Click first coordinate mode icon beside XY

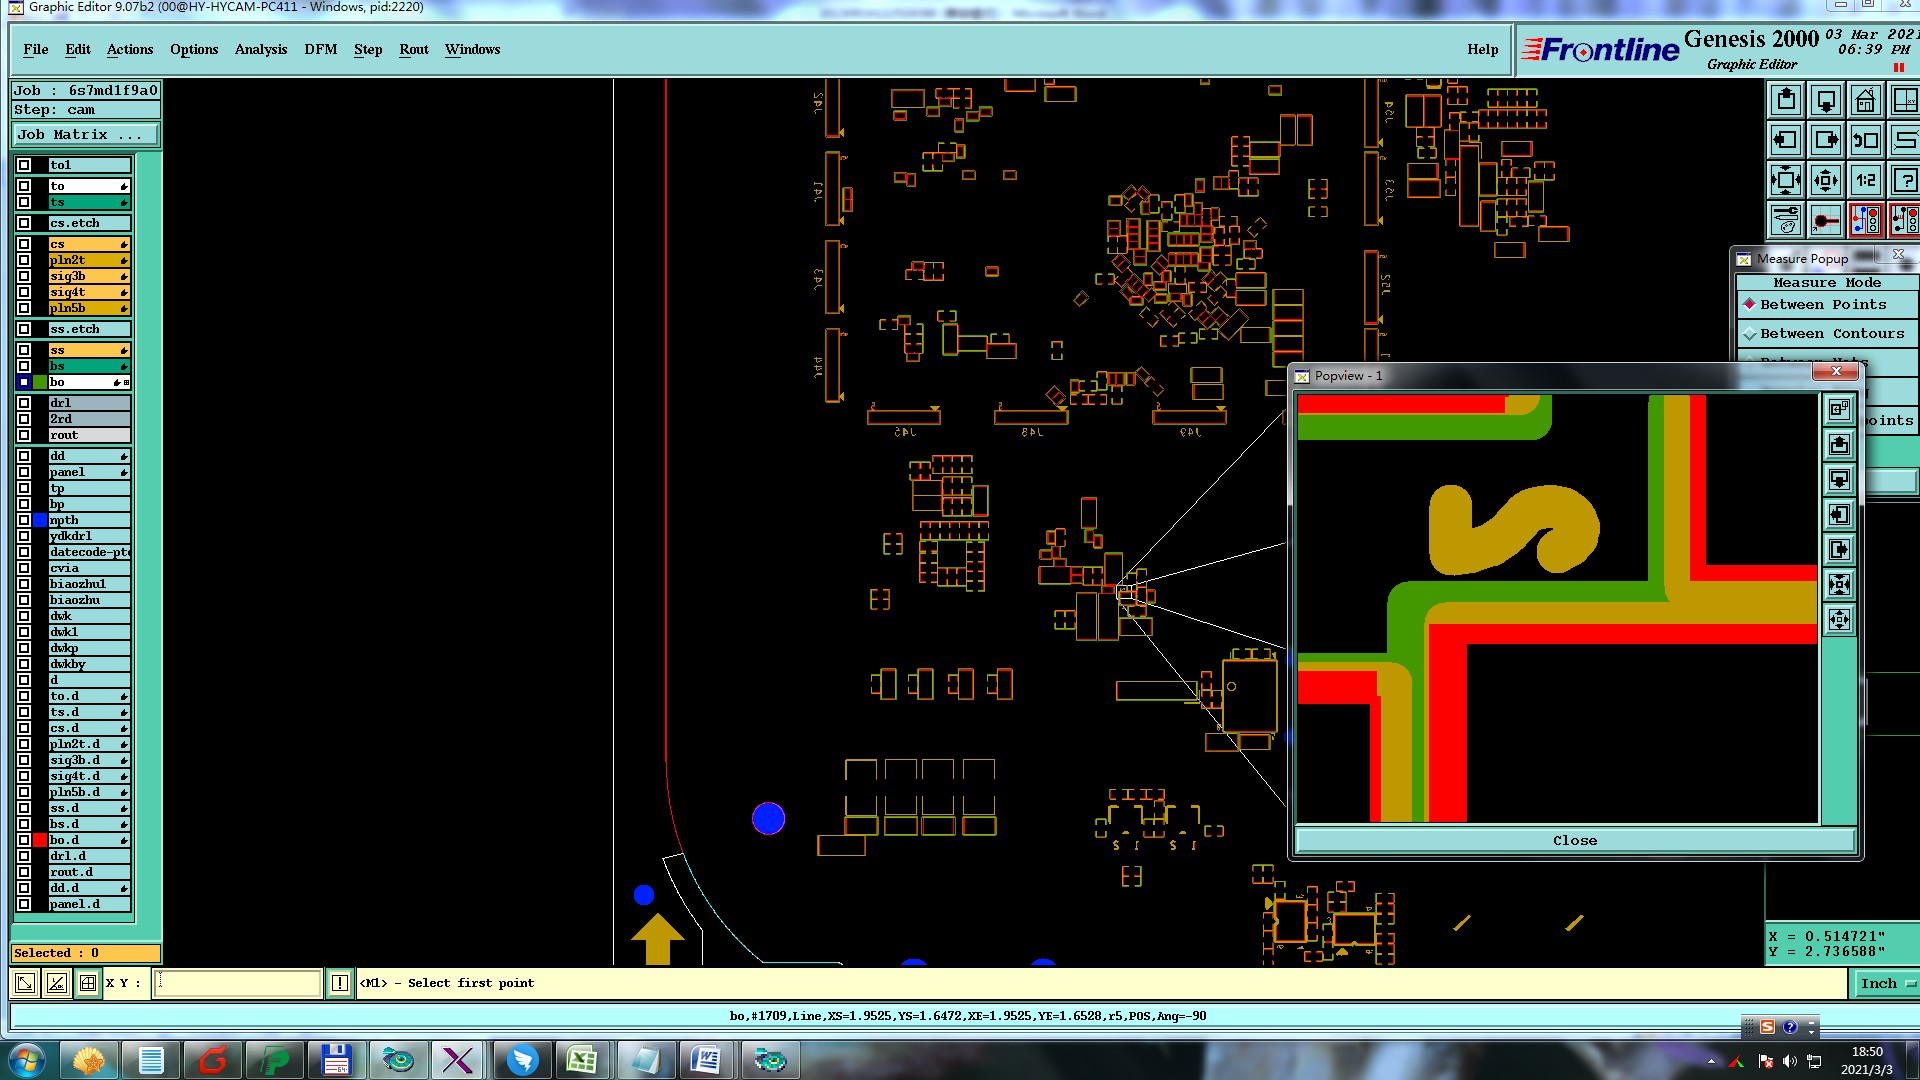[26, 983]
